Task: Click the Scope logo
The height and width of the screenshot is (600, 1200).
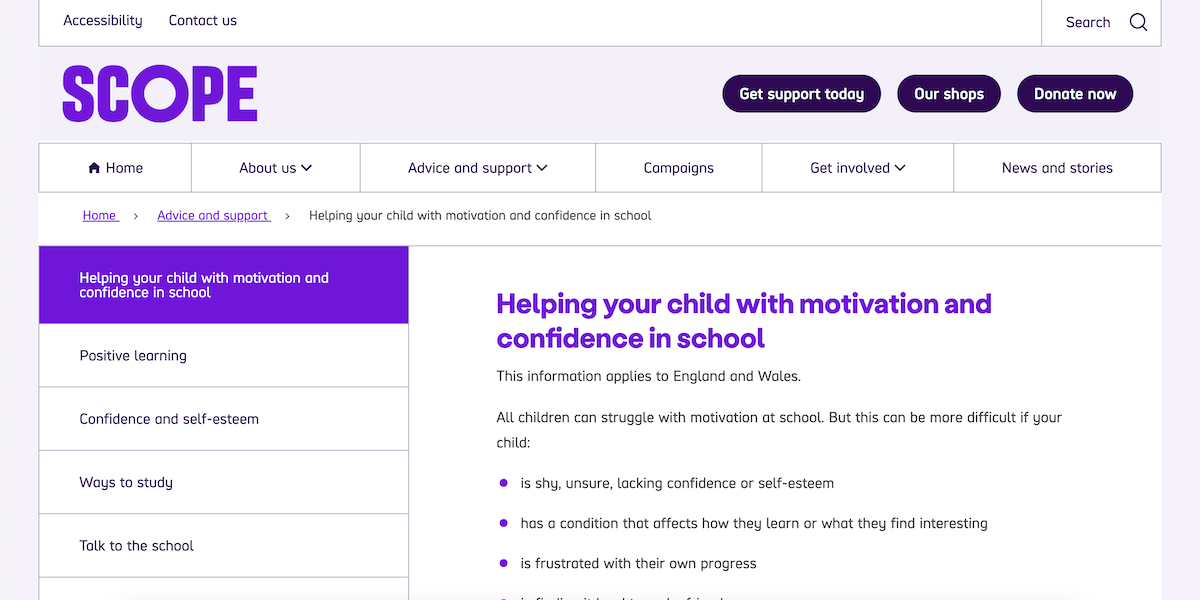Action: pyautogui.click(x=160, y=94)
